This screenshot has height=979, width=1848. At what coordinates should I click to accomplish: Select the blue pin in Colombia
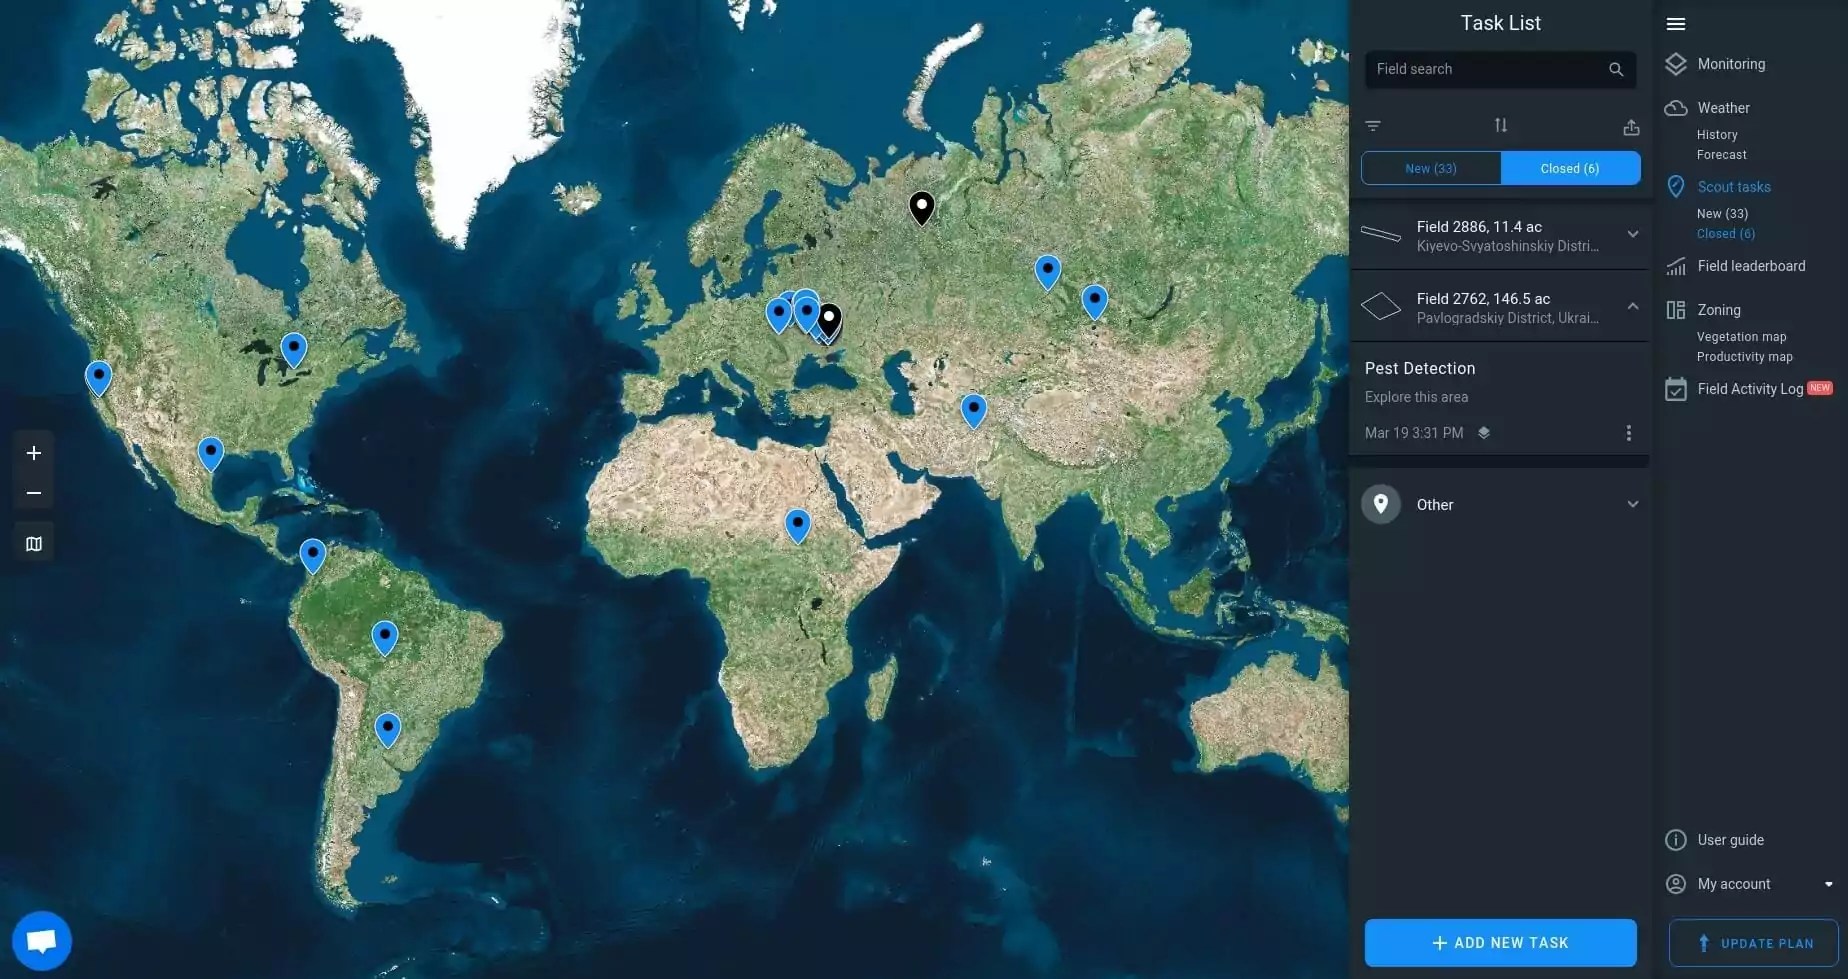[x=313, y=555]
